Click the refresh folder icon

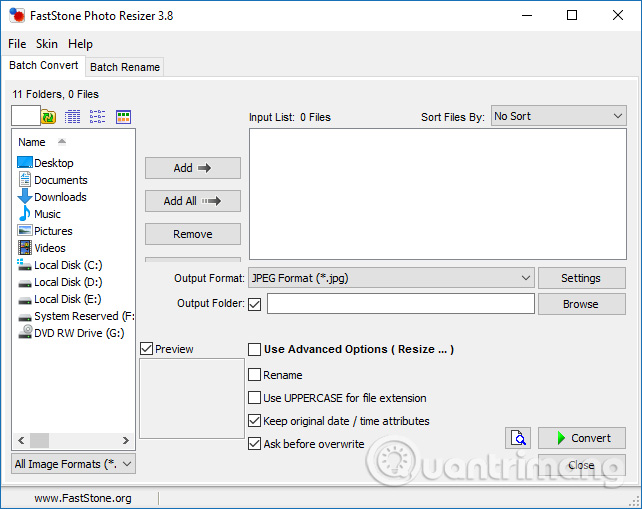coord(49,117)
